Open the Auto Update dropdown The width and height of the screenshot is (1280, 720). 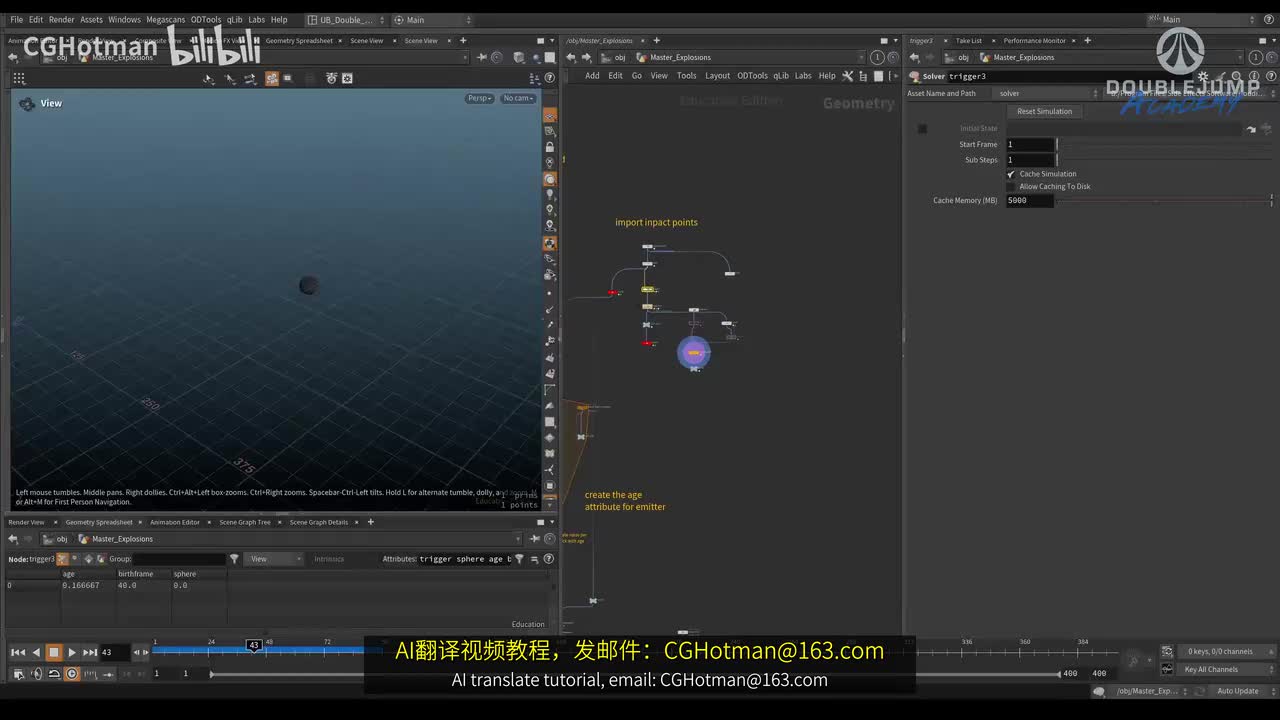1242,691
